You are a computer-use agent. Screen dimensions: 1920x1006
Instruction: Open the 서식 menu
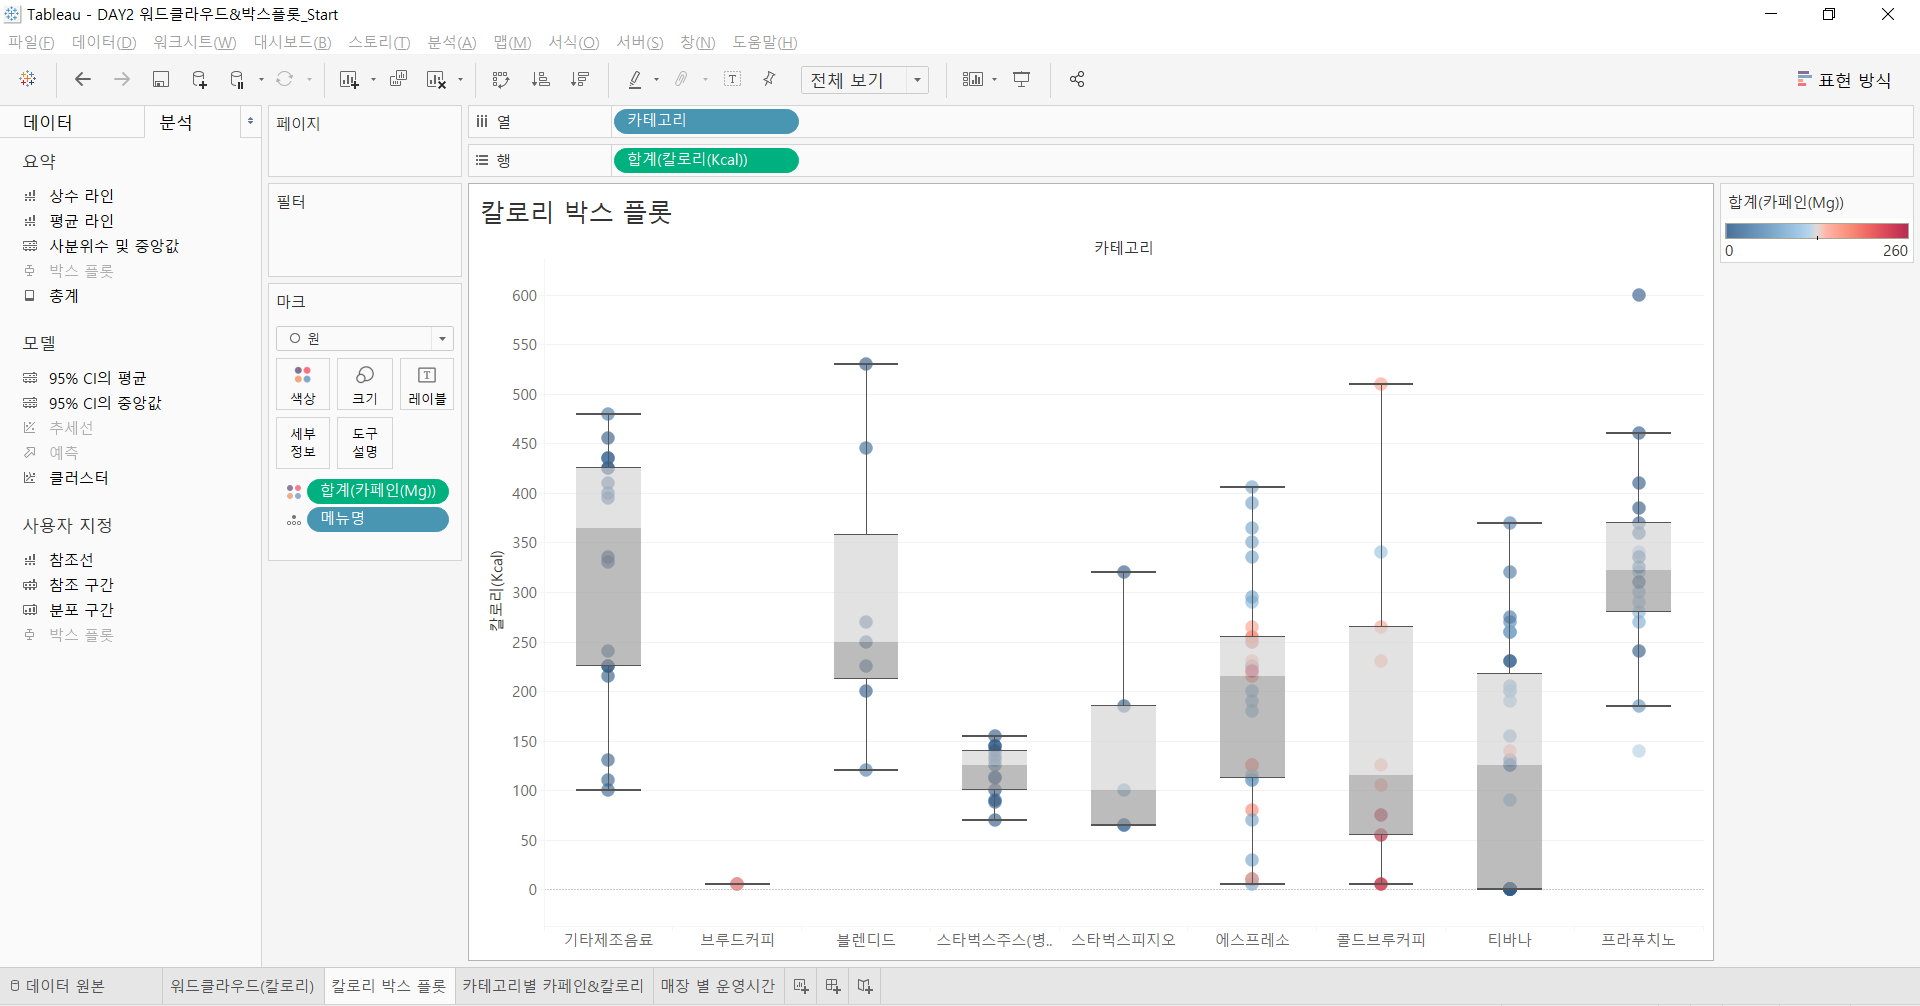[x=574, y=42]
